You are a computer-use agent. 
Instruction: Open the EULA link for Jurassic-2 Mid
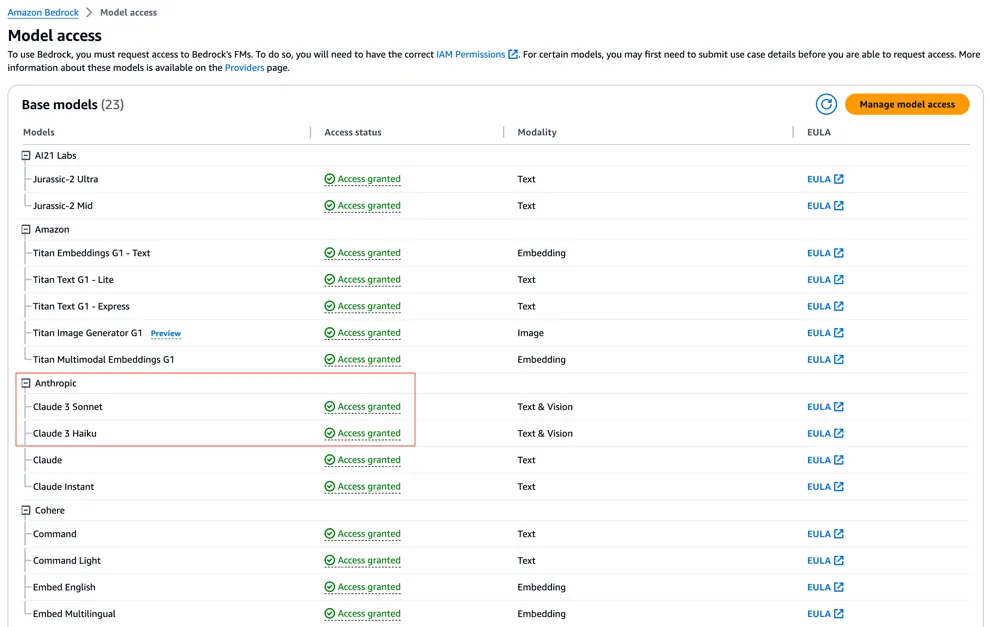pos(825,206)
